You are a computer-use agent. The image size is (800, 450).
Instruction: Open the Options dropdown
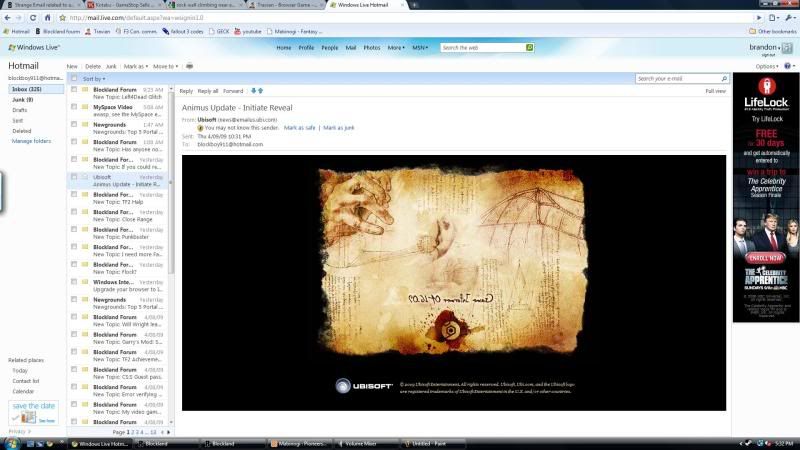click(x=767, y=66)
